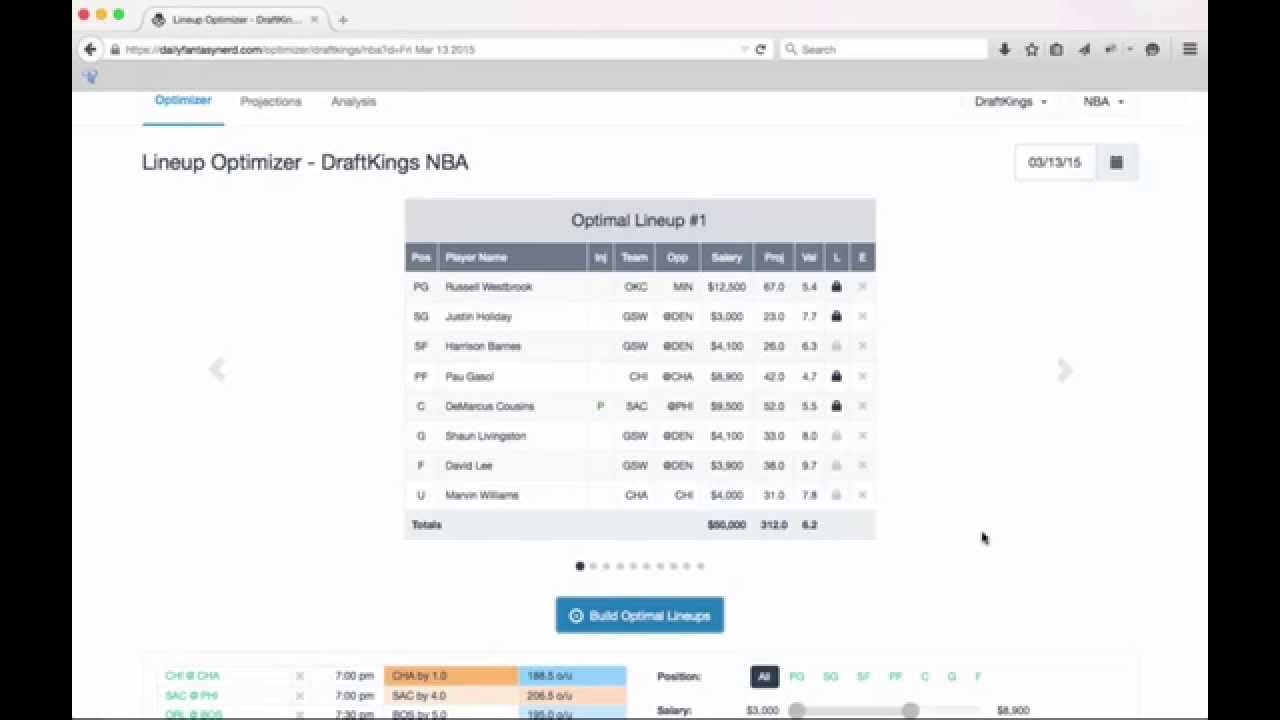Open the NBA sport dropdown
Image resolution: width=1280 pixels, height=720 pixels.
point(1103,102)
